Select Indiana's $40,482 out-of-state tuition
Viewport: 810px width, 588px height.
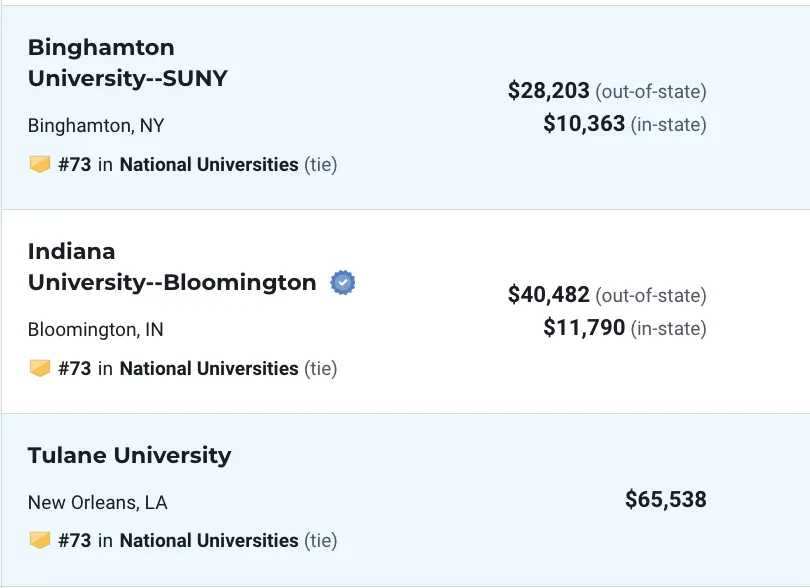pyautogui.click(x=549, y=295)
